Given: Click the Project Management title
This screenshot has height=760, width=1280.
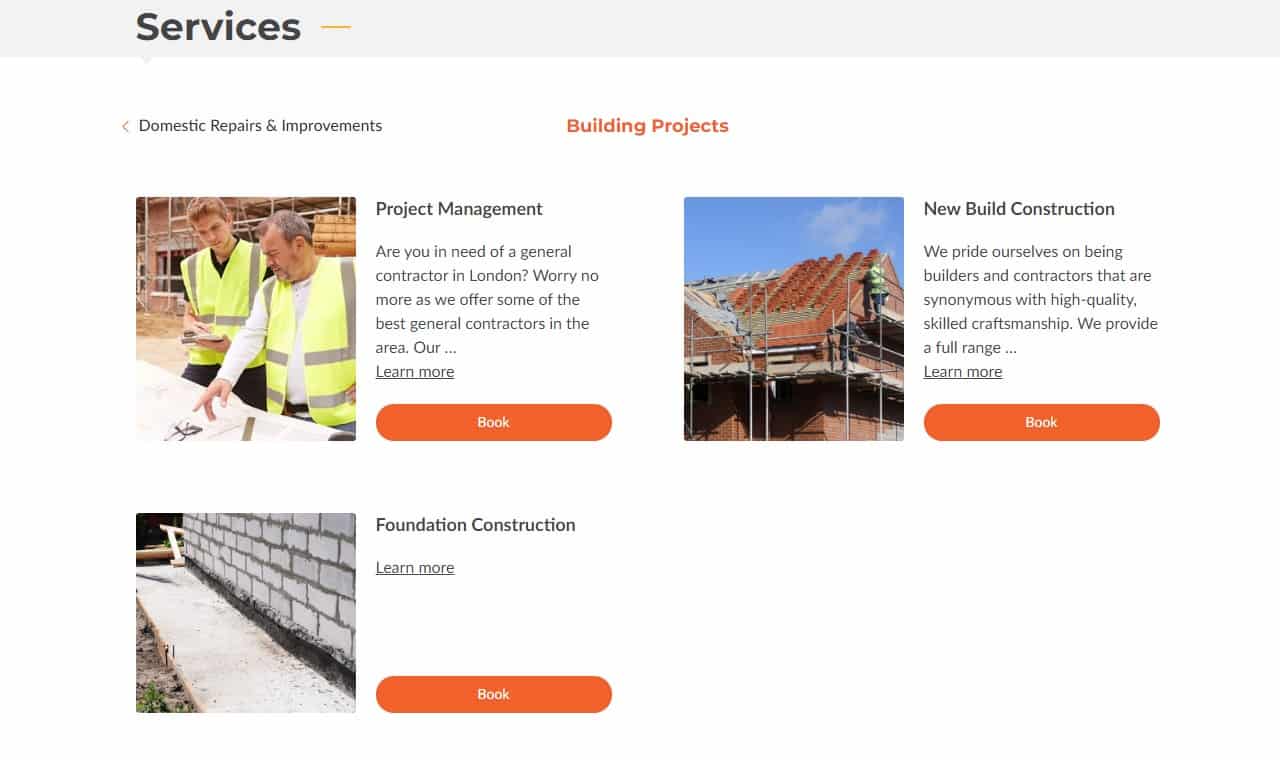Looking at the screenshot, I should click(x=459, y=209).
